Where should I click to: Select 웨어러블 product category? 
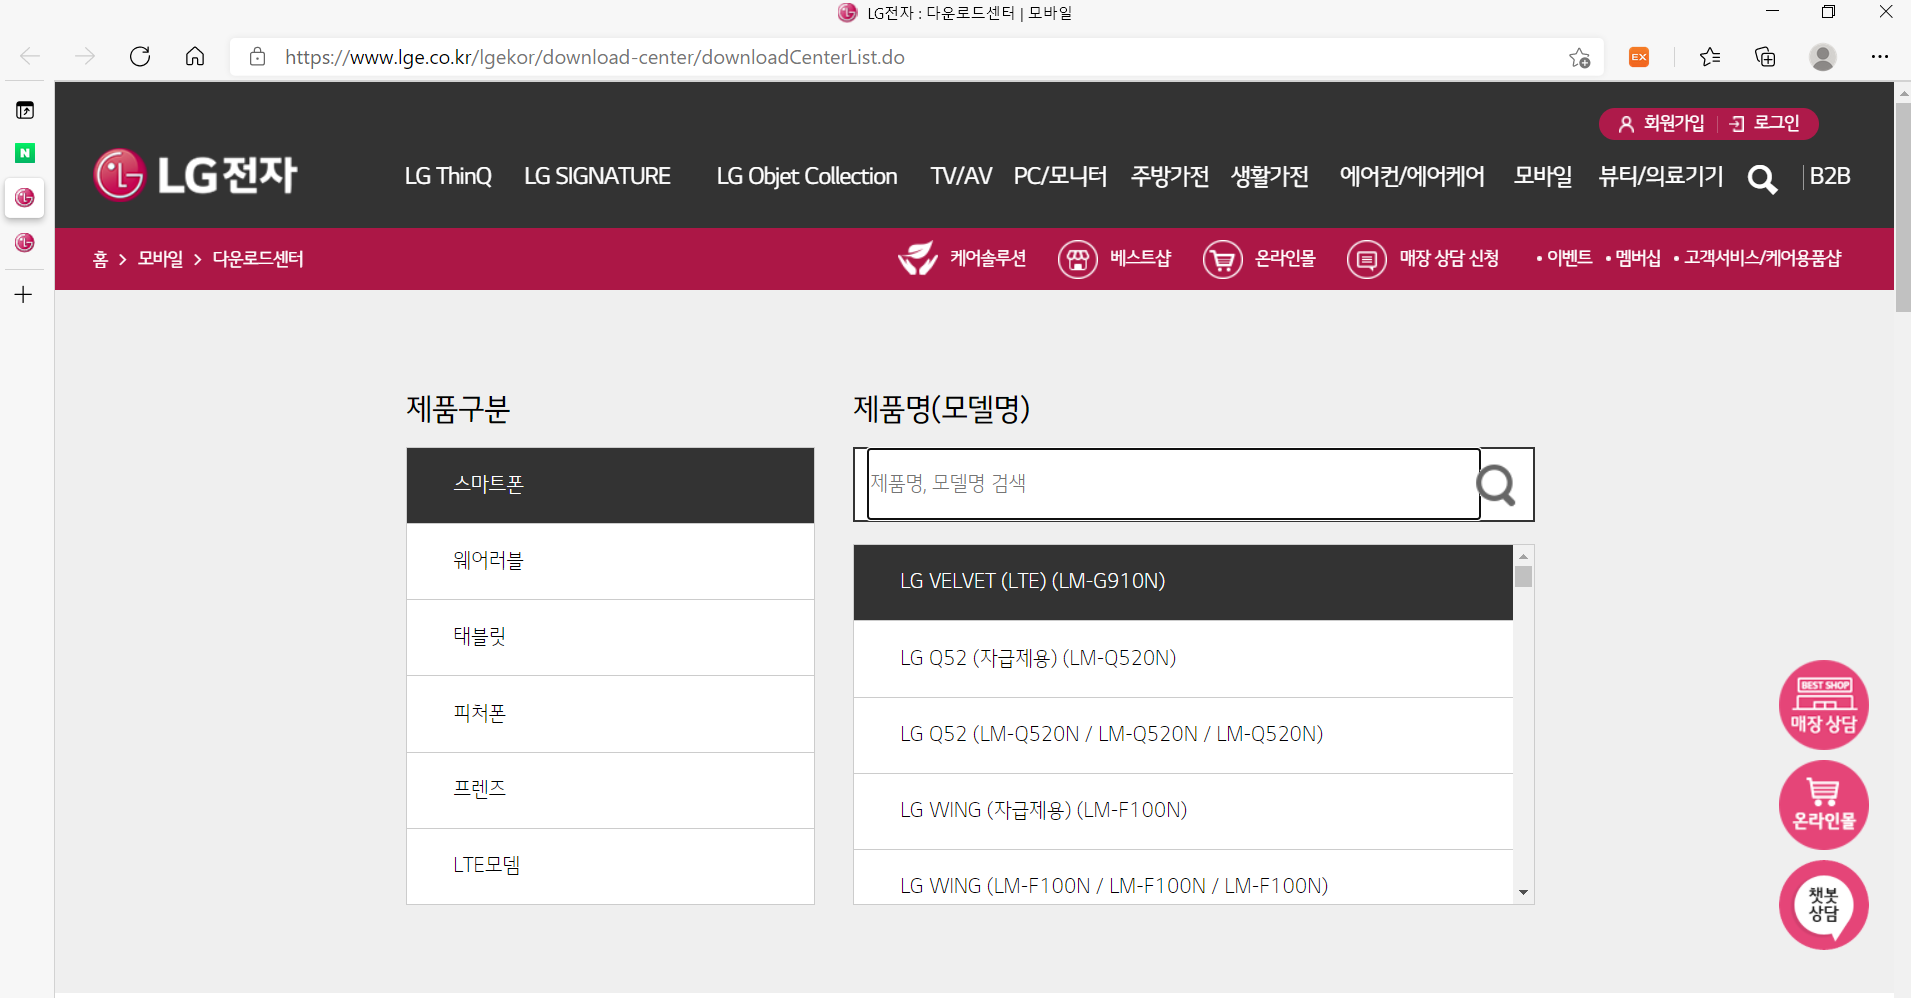coord(610,561)
